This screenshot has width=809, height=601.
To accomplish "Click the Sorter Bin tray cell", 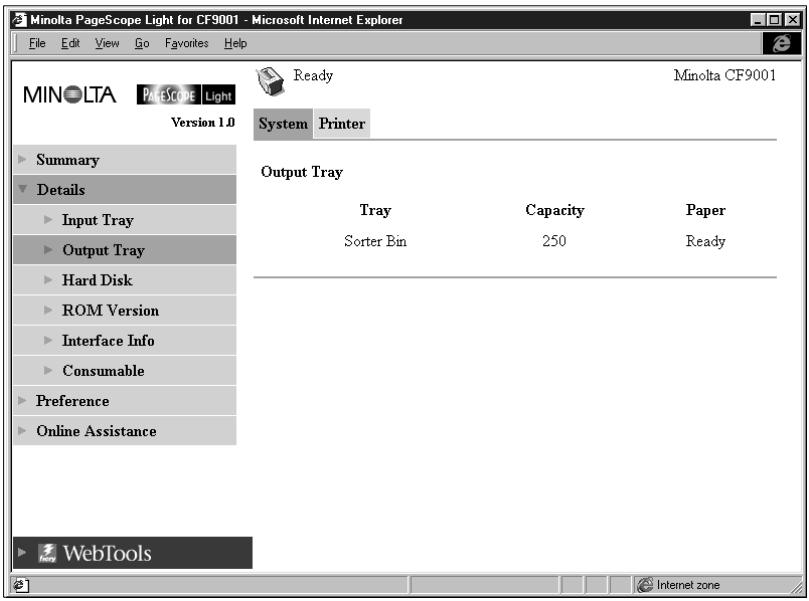I will click(375, 241).
